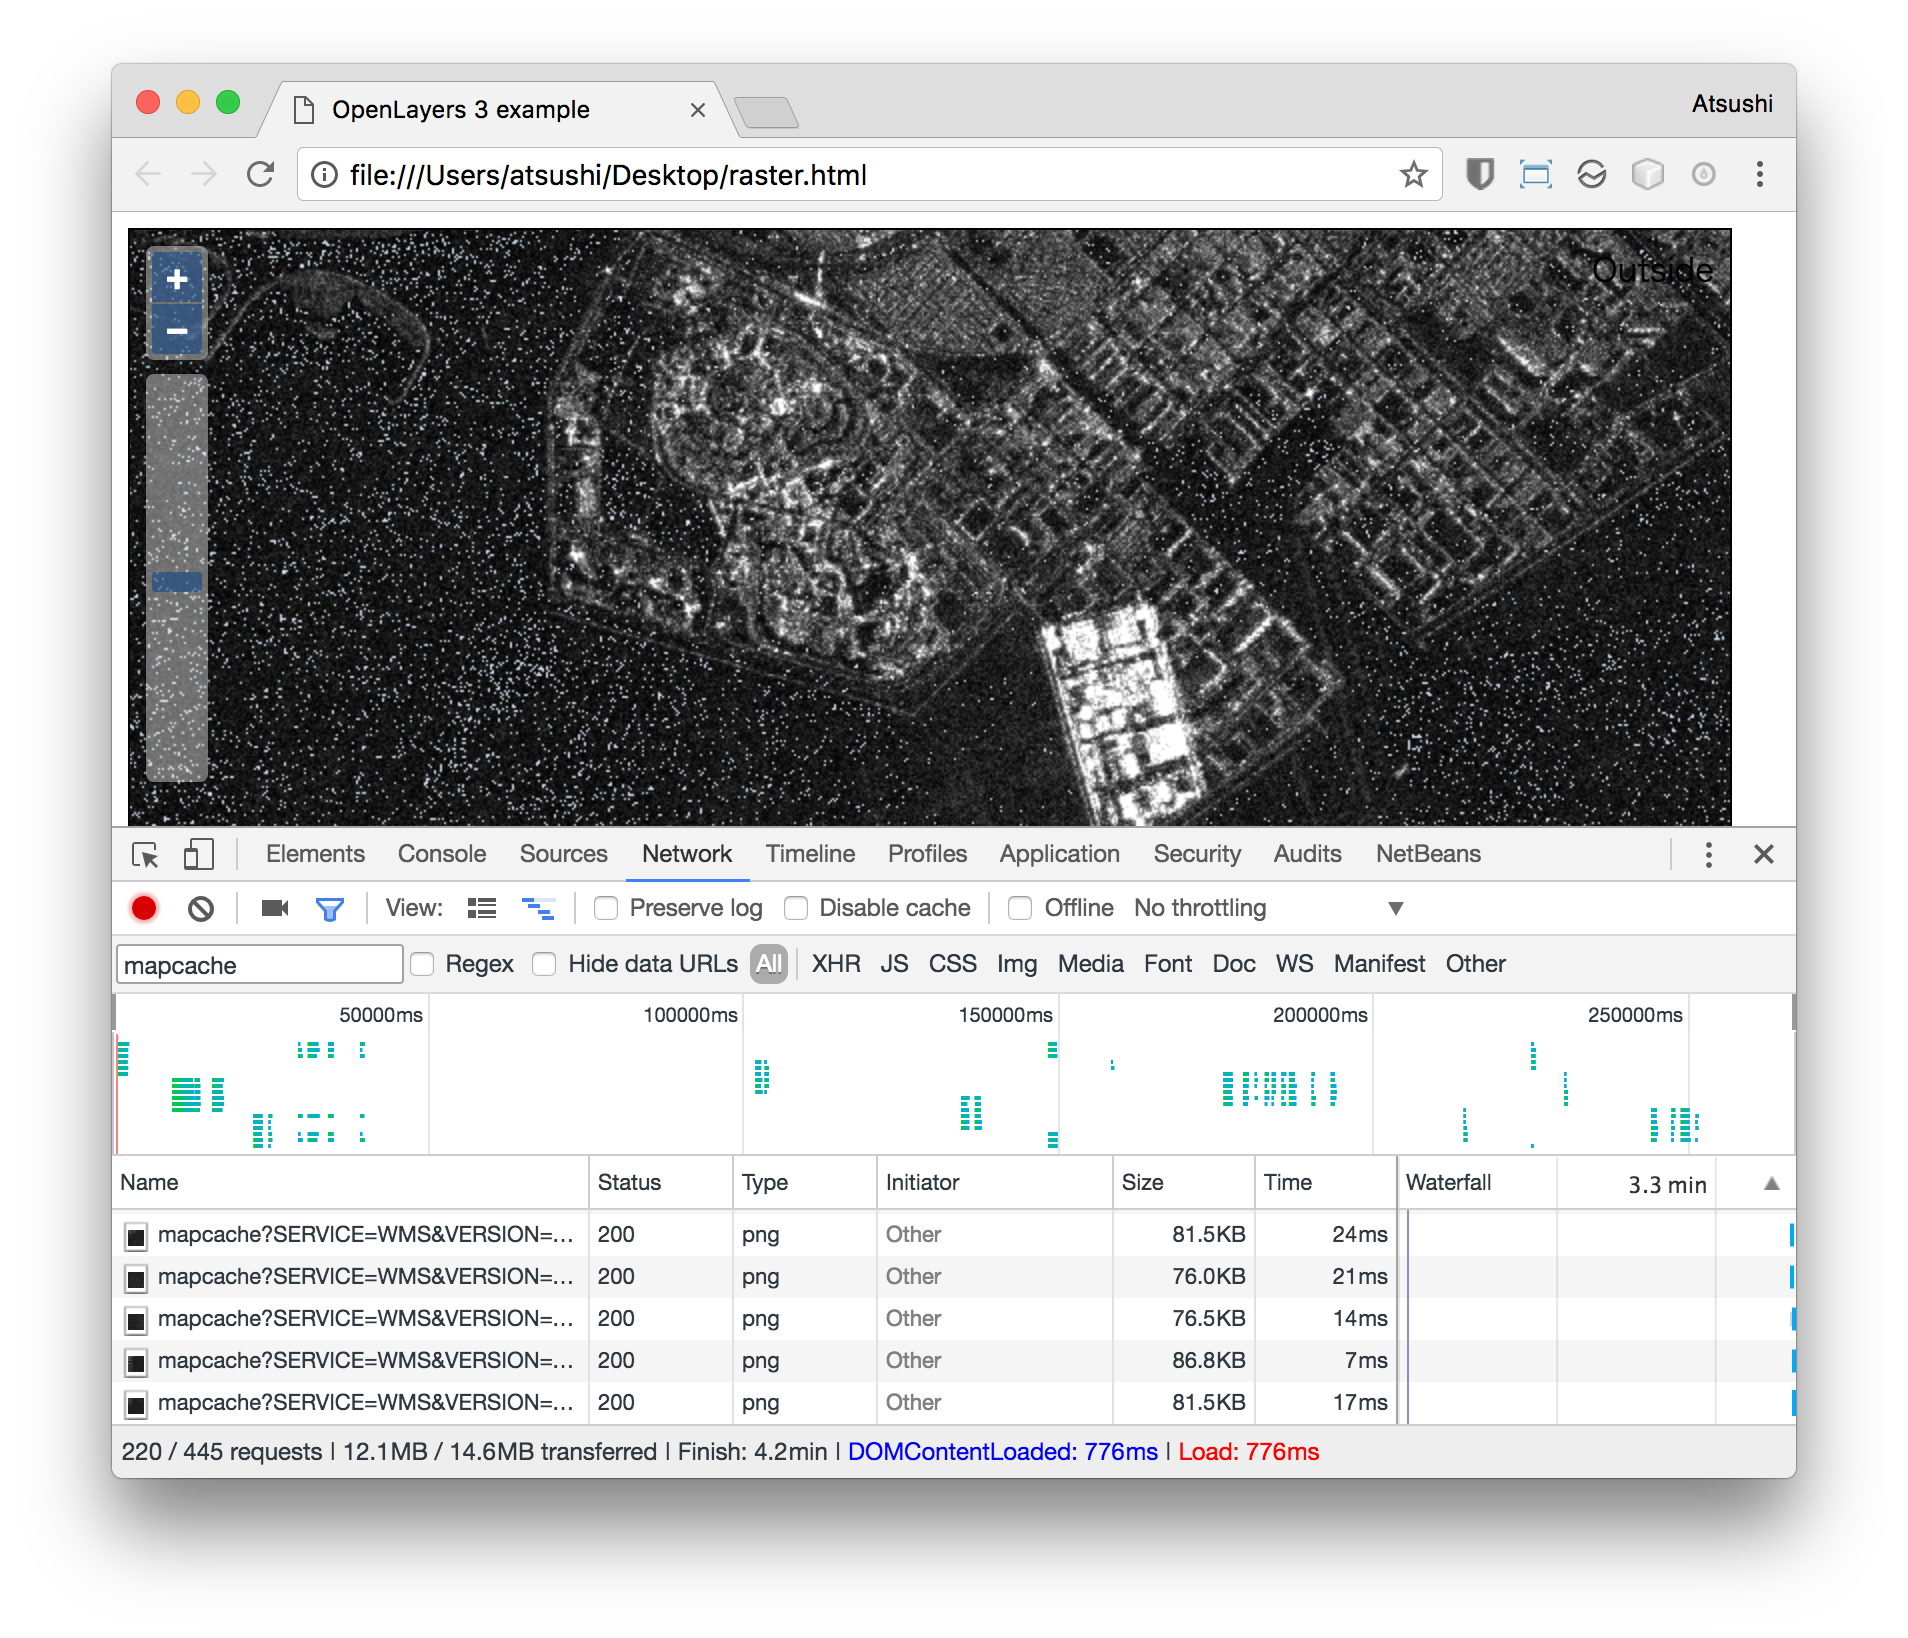The image size is (1908, 1638).
Task: Zoom in on the map
Action: [x=177, y=279]
